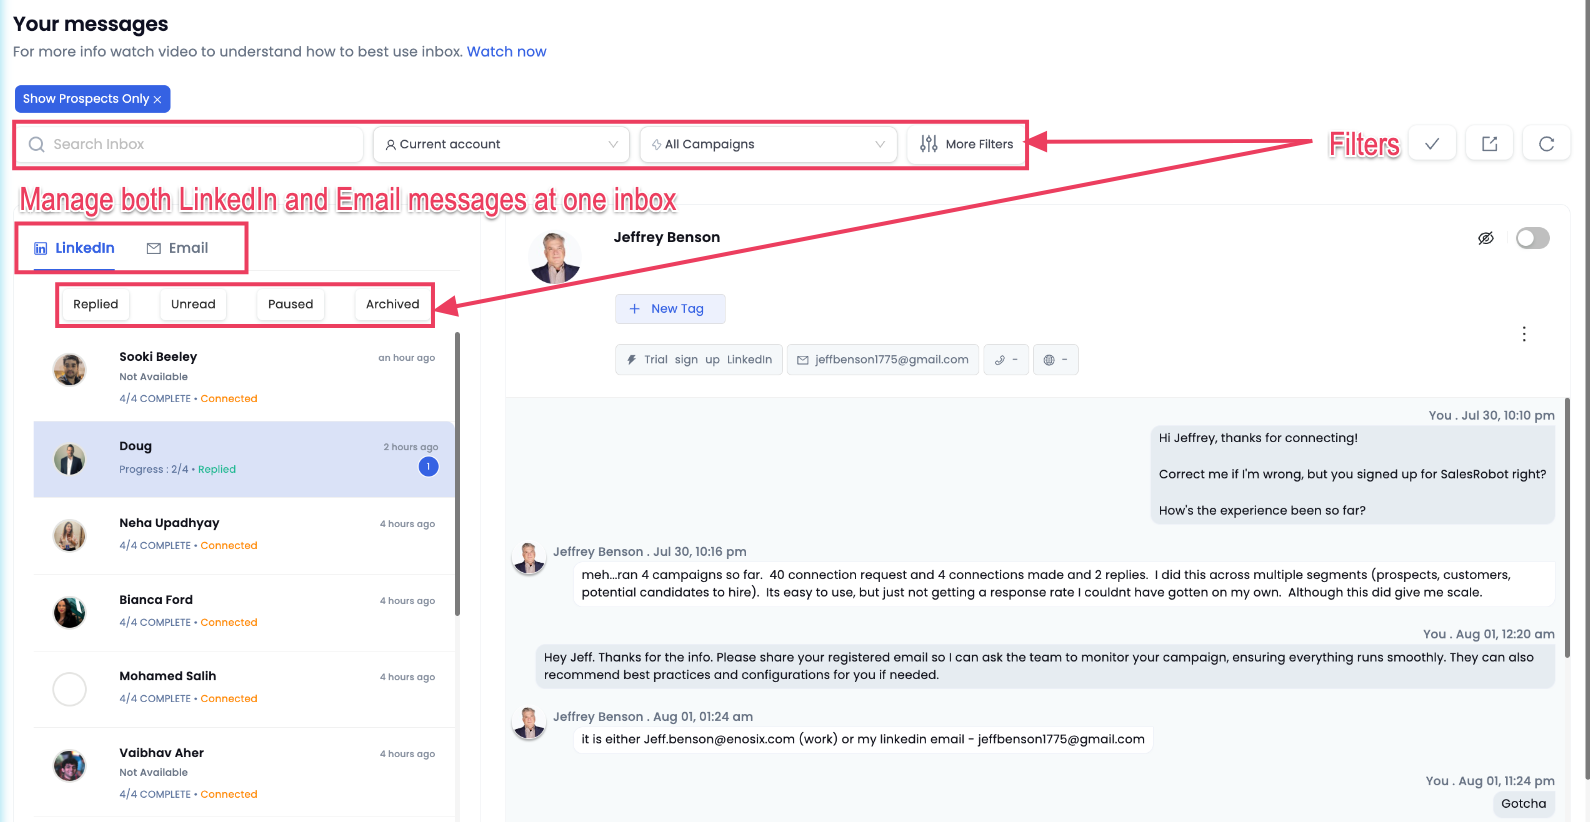Open Doug's conversation

(x=244, y=459)
